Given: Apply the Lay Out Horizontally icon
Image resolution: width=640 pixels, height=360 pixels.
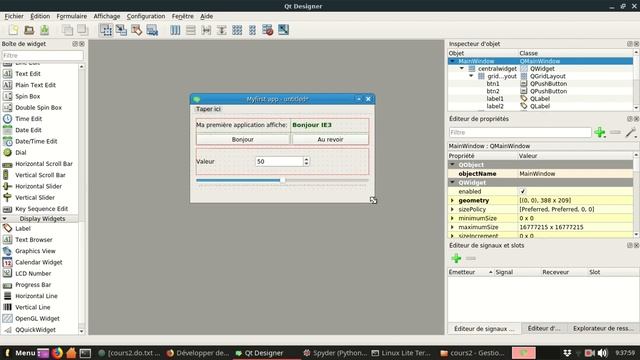Looking at the screenshot, I should coord(175,30).
